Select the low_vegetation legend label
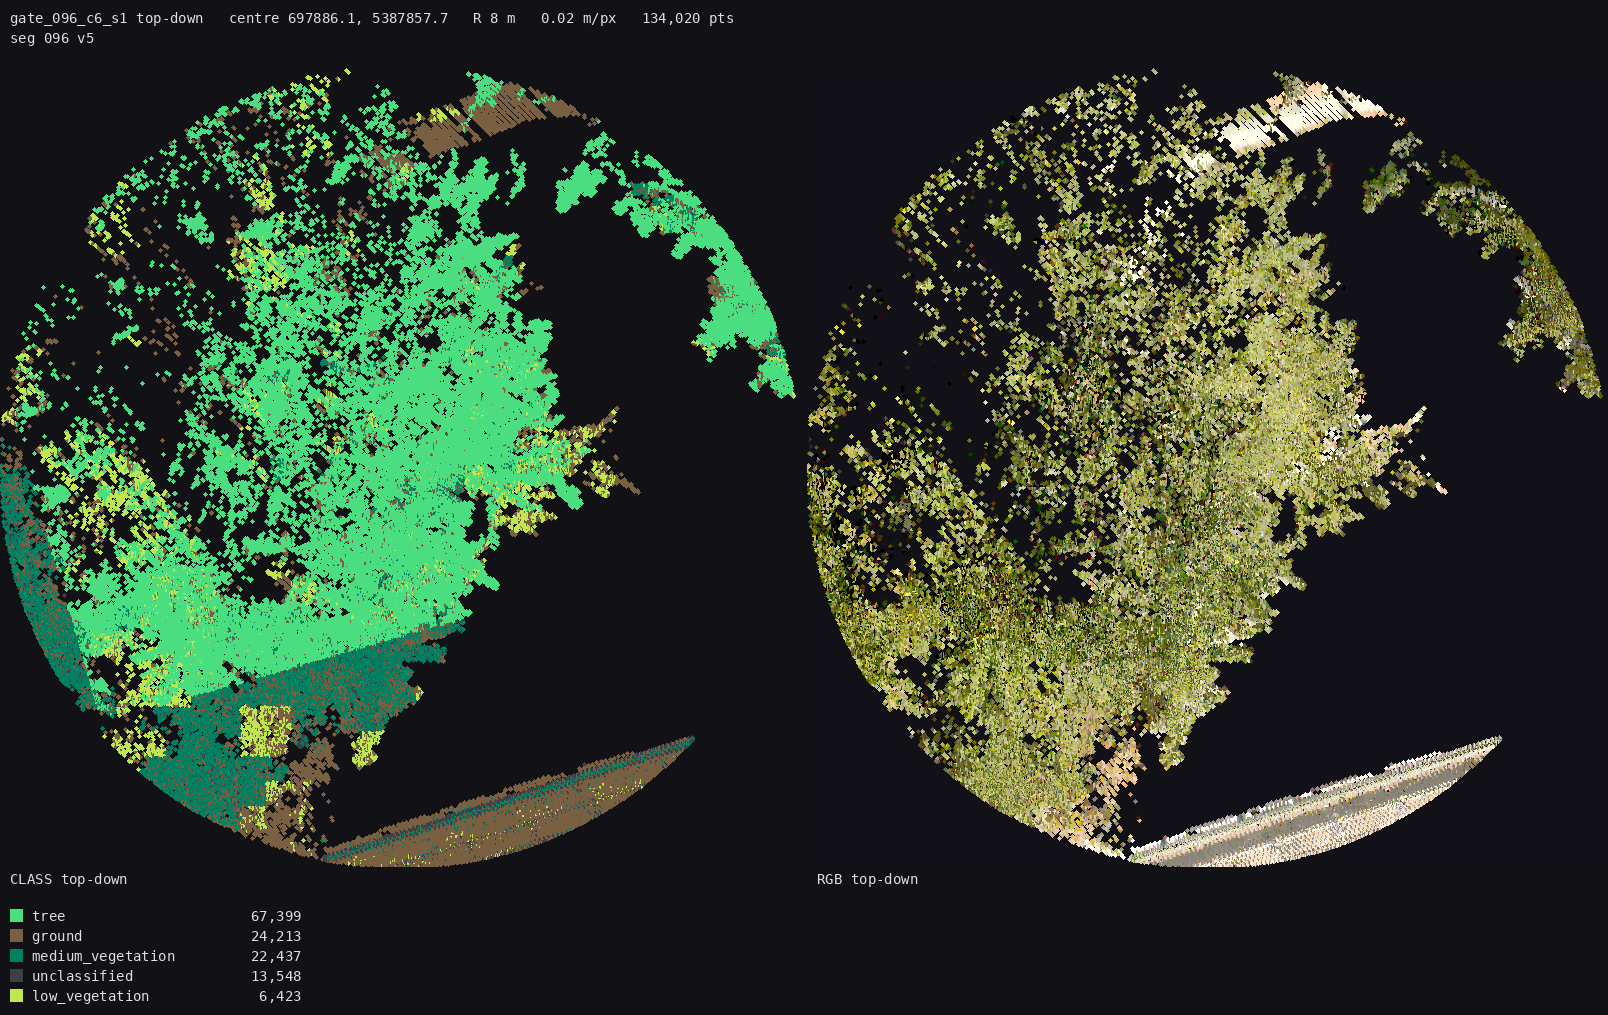 point(90,996)
